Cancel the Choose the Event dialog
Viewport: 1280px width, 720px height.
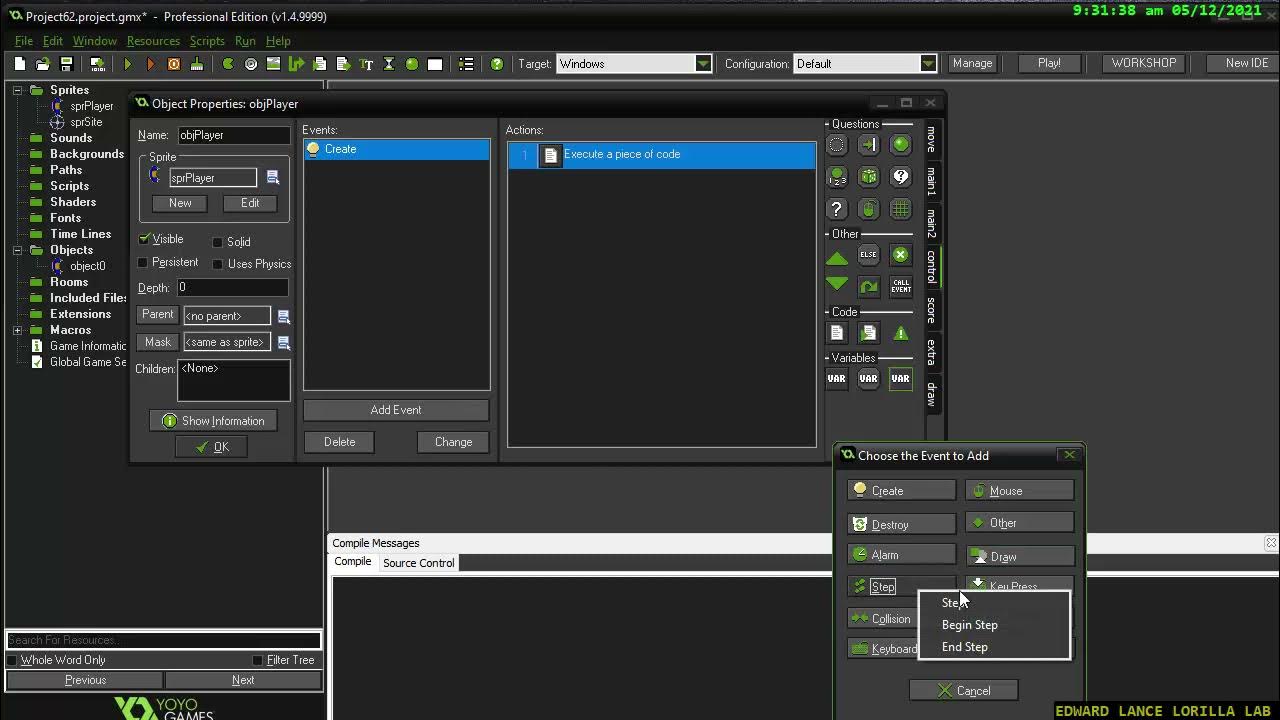click(963, 691)
